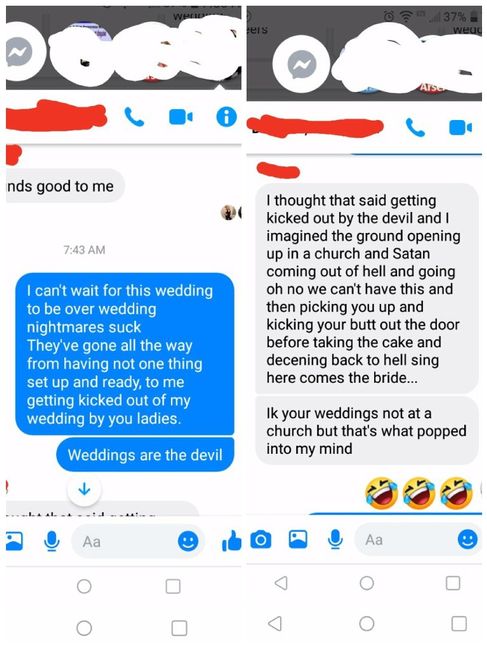Screen dimensions: 487x650
Task: Open camera in right chat composer
Action: (261, 540)
